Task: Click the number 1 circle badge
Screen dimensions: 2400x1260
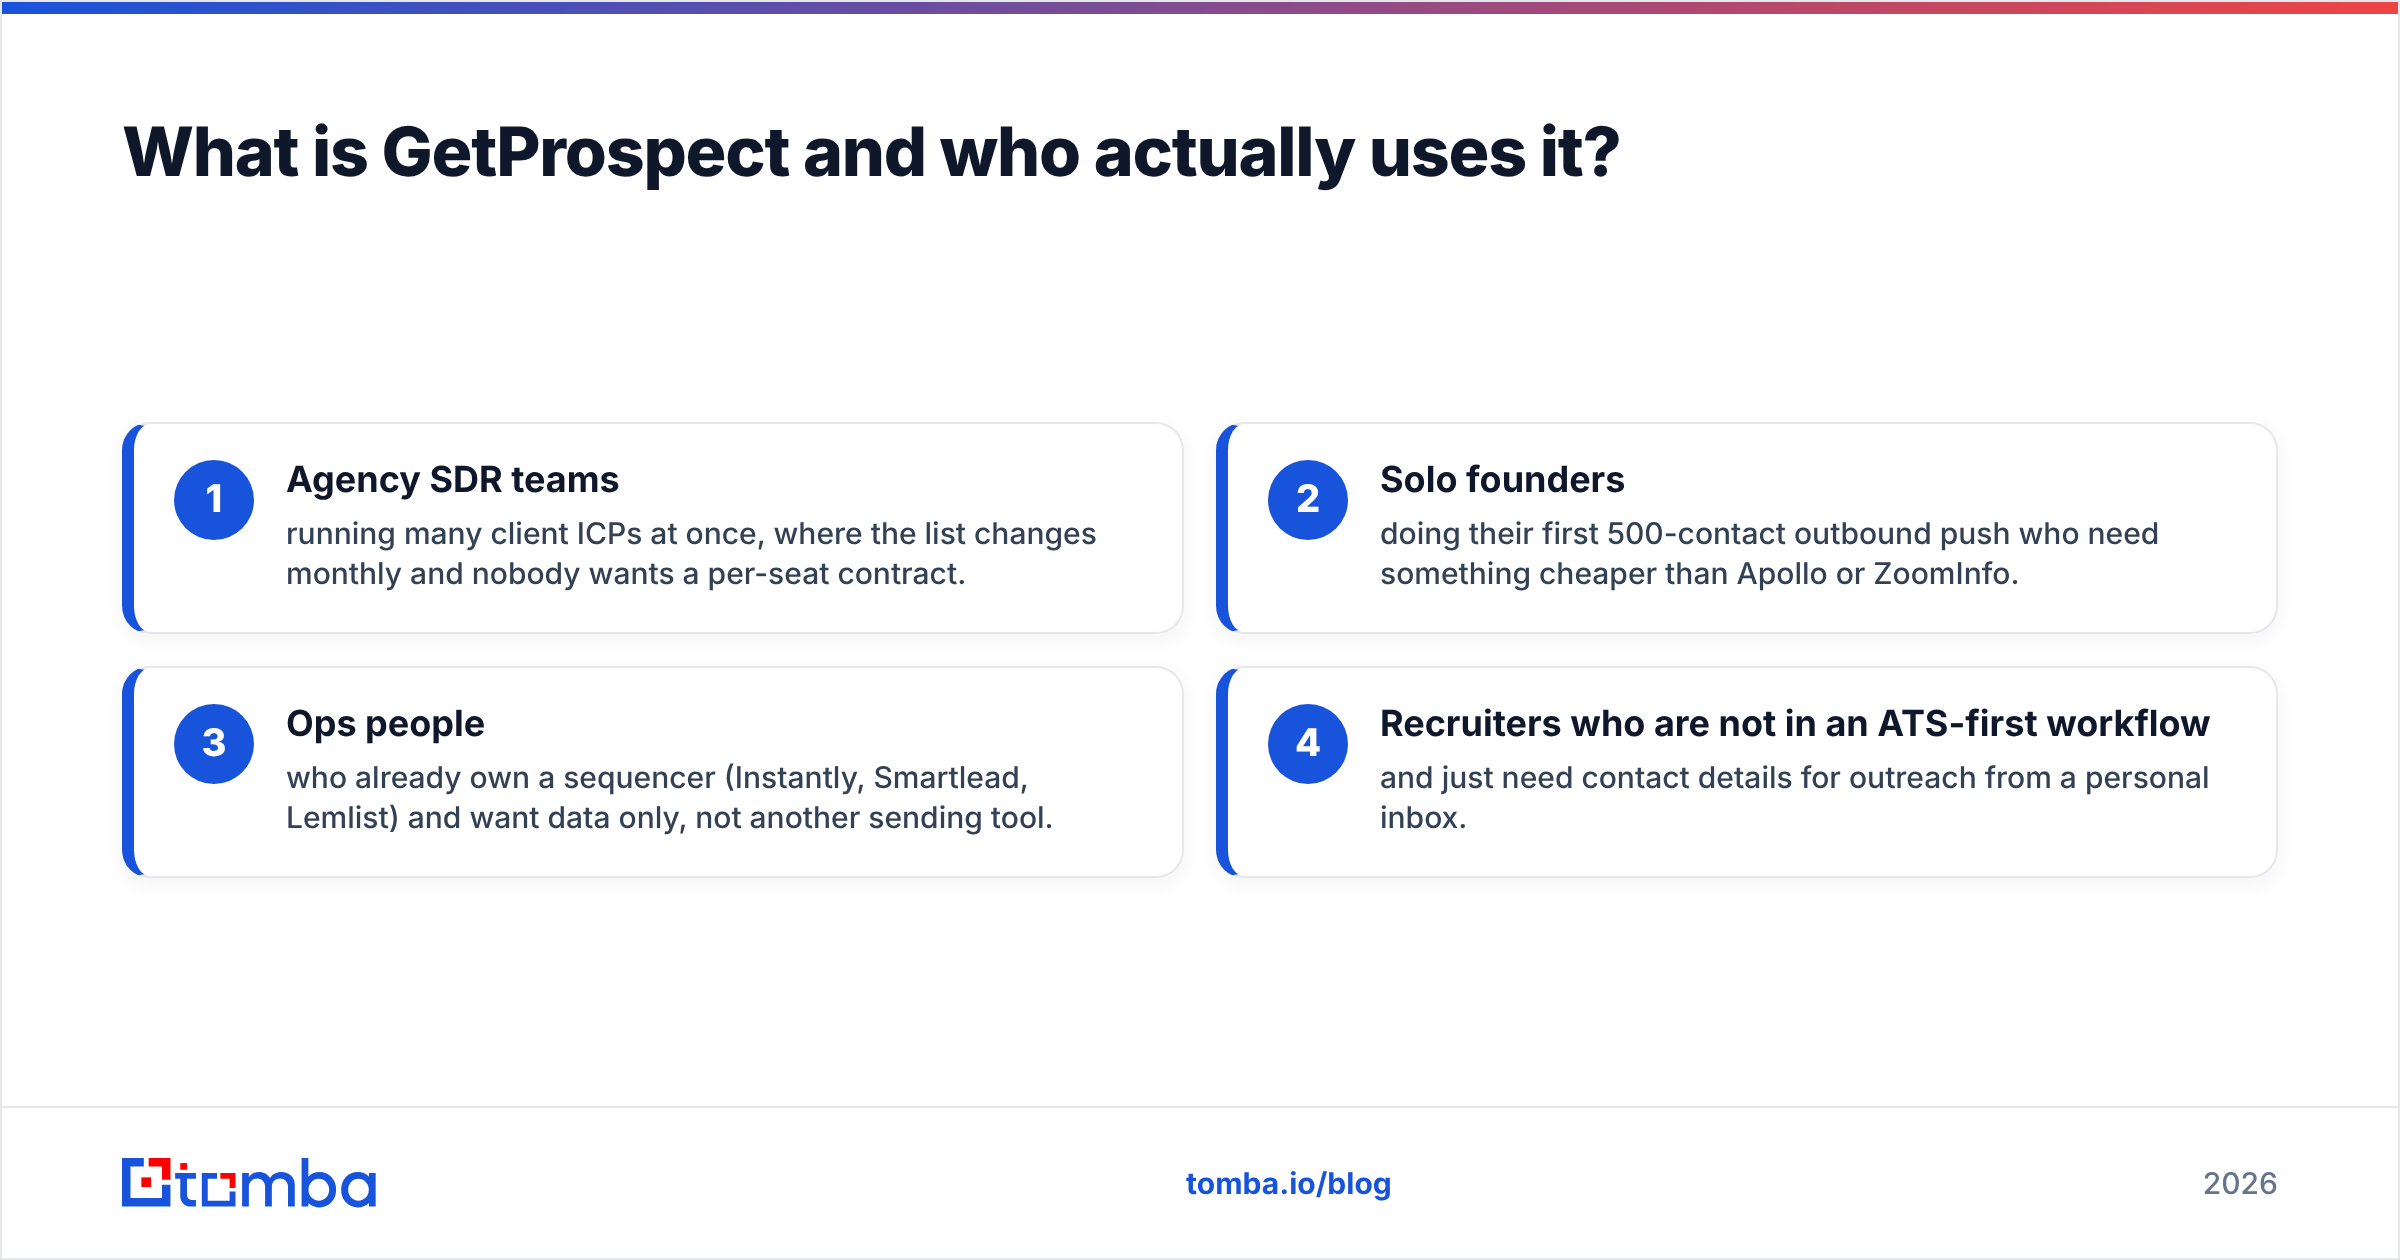Action: tap(214, 500)
